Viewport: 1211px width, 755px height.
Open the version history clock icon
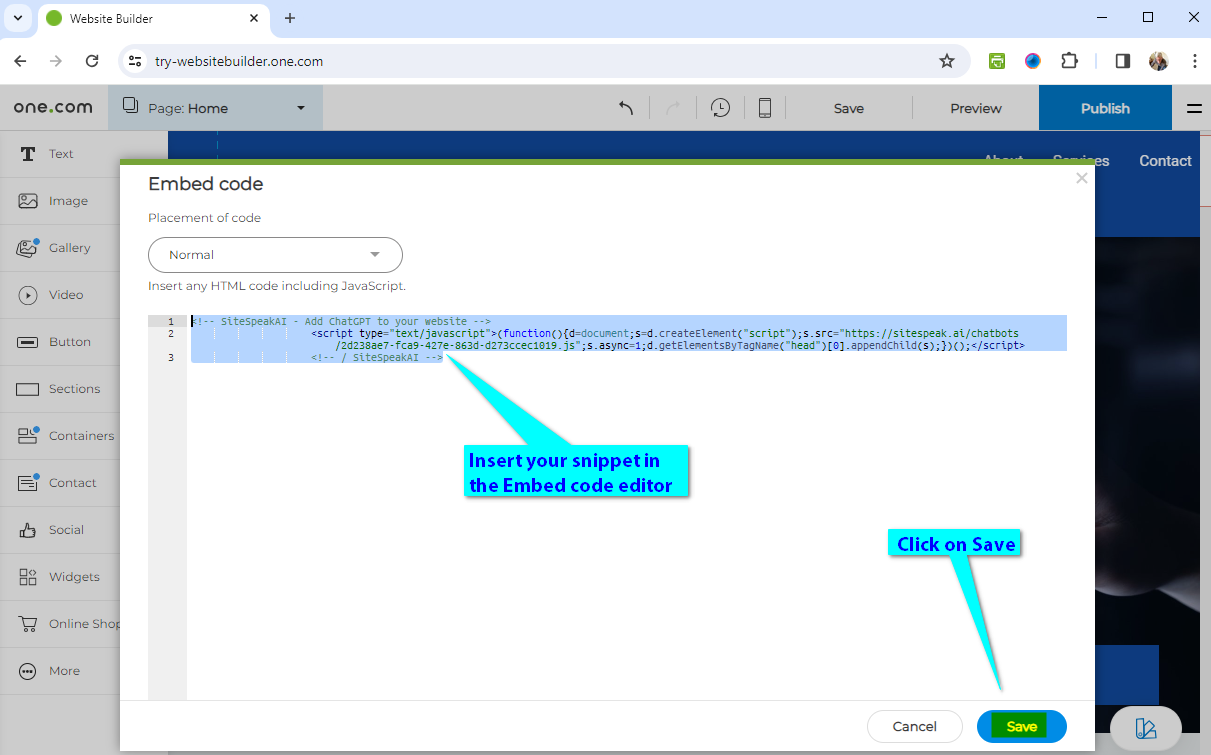(720, 108)
